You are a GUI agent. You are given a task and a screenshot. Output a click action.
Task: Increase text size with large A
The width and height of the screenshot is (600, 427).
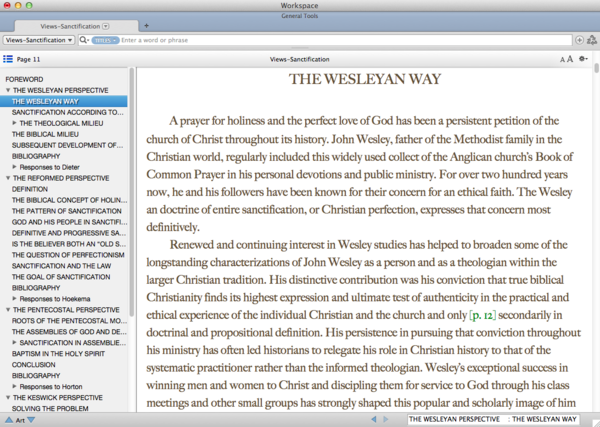pyautogui.click(x=570, y=59)
